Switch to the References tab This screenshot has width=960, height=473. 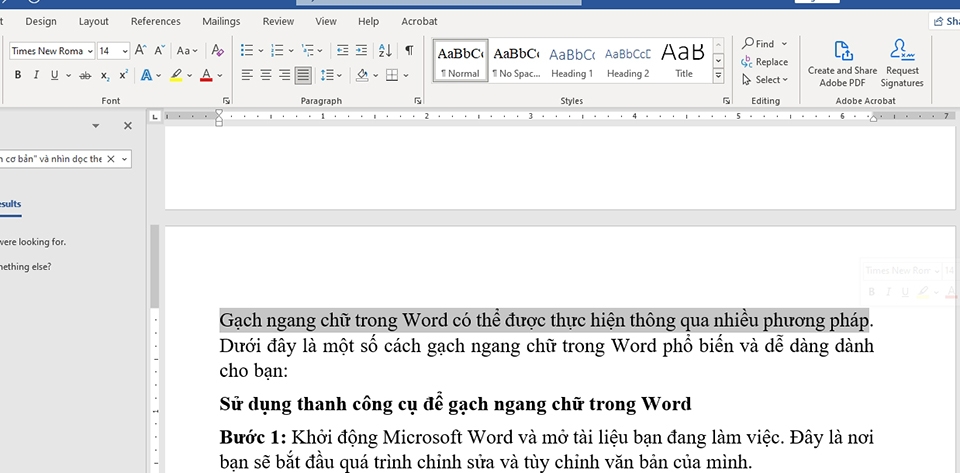tap(156, 21)
